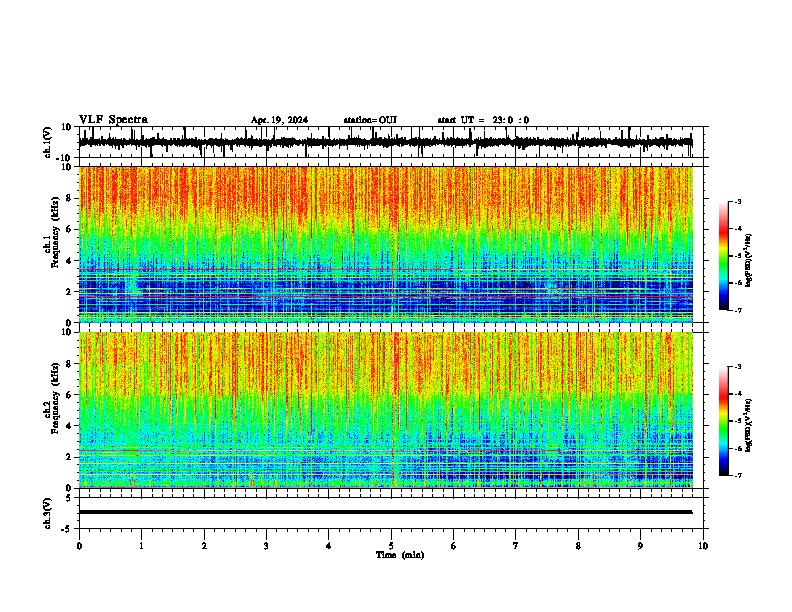Image resolution: width=792 pixels, height=612 pixels.
Task: Click time axis tick label '1'
Action: pos(141,546)
